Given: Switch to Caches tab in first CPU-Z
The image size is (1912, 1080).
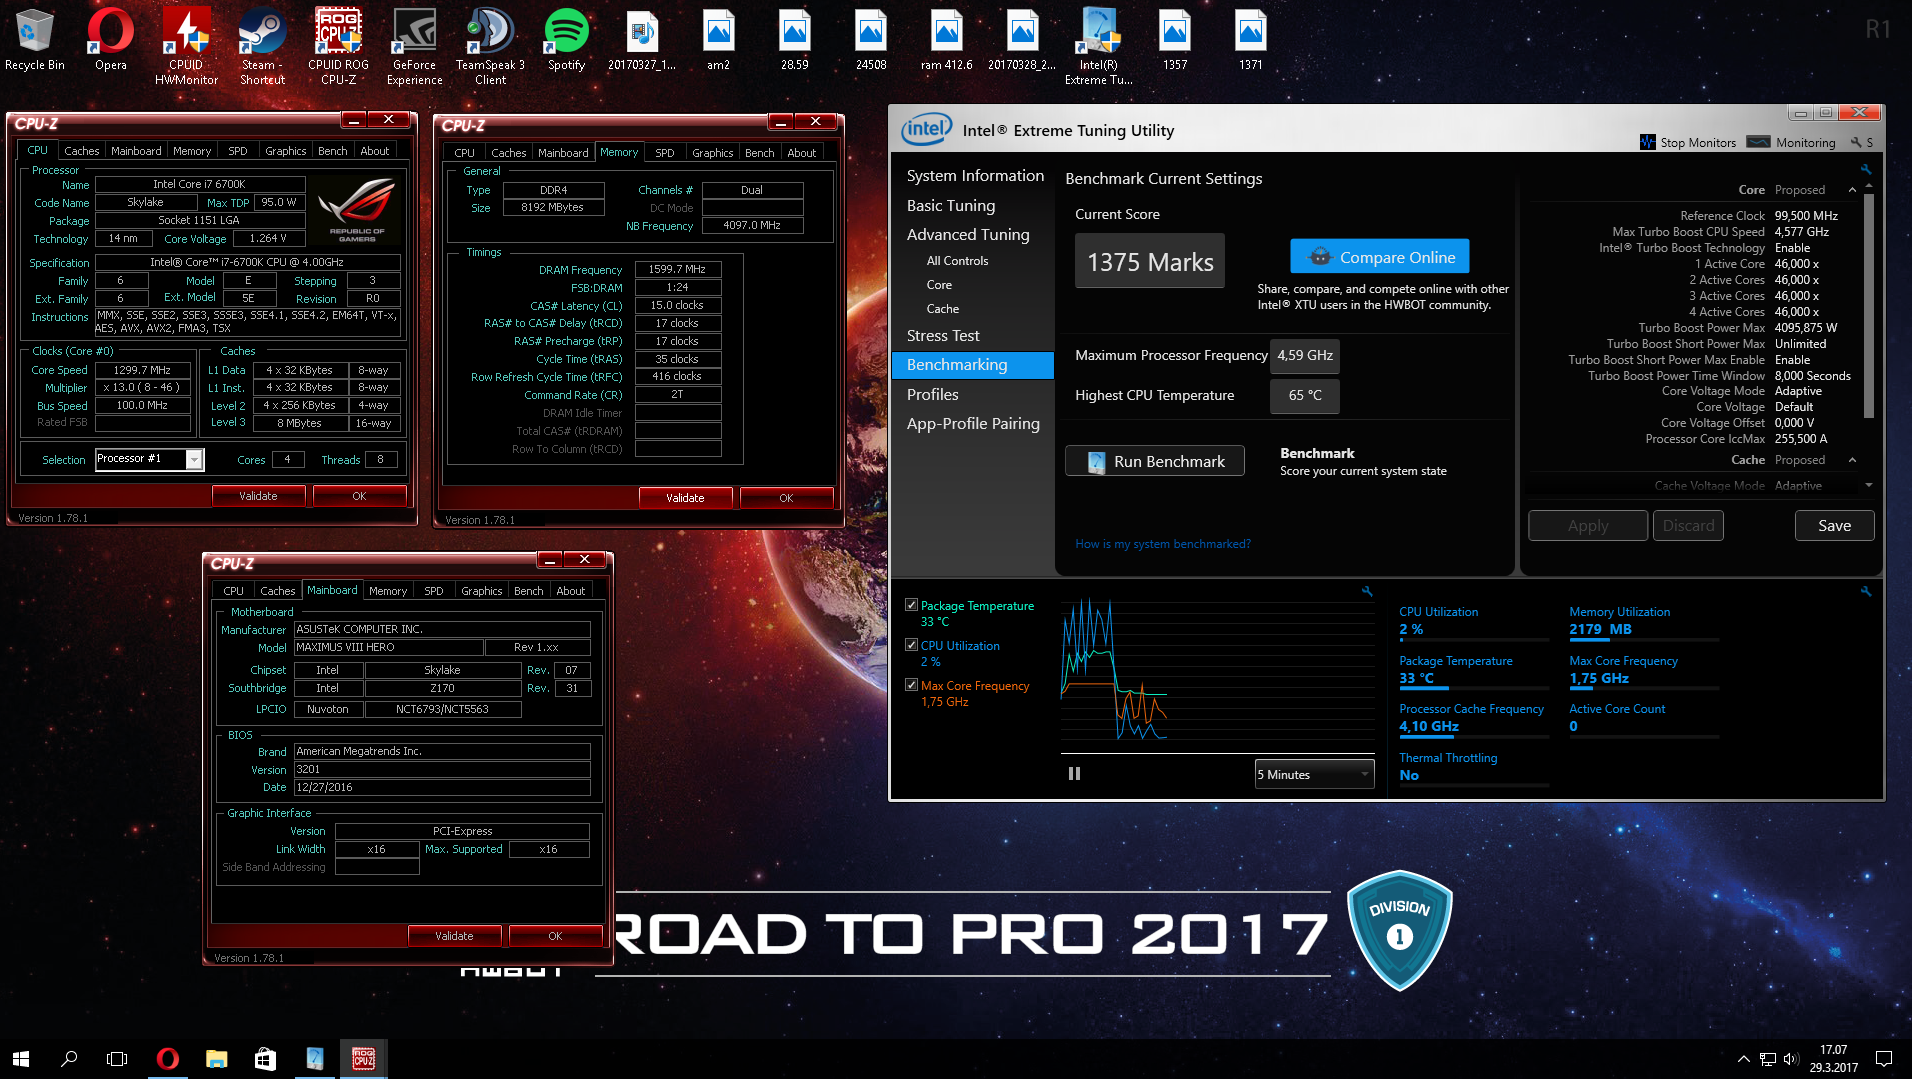Looking at the screenshot, I should [x=82, y=151].
